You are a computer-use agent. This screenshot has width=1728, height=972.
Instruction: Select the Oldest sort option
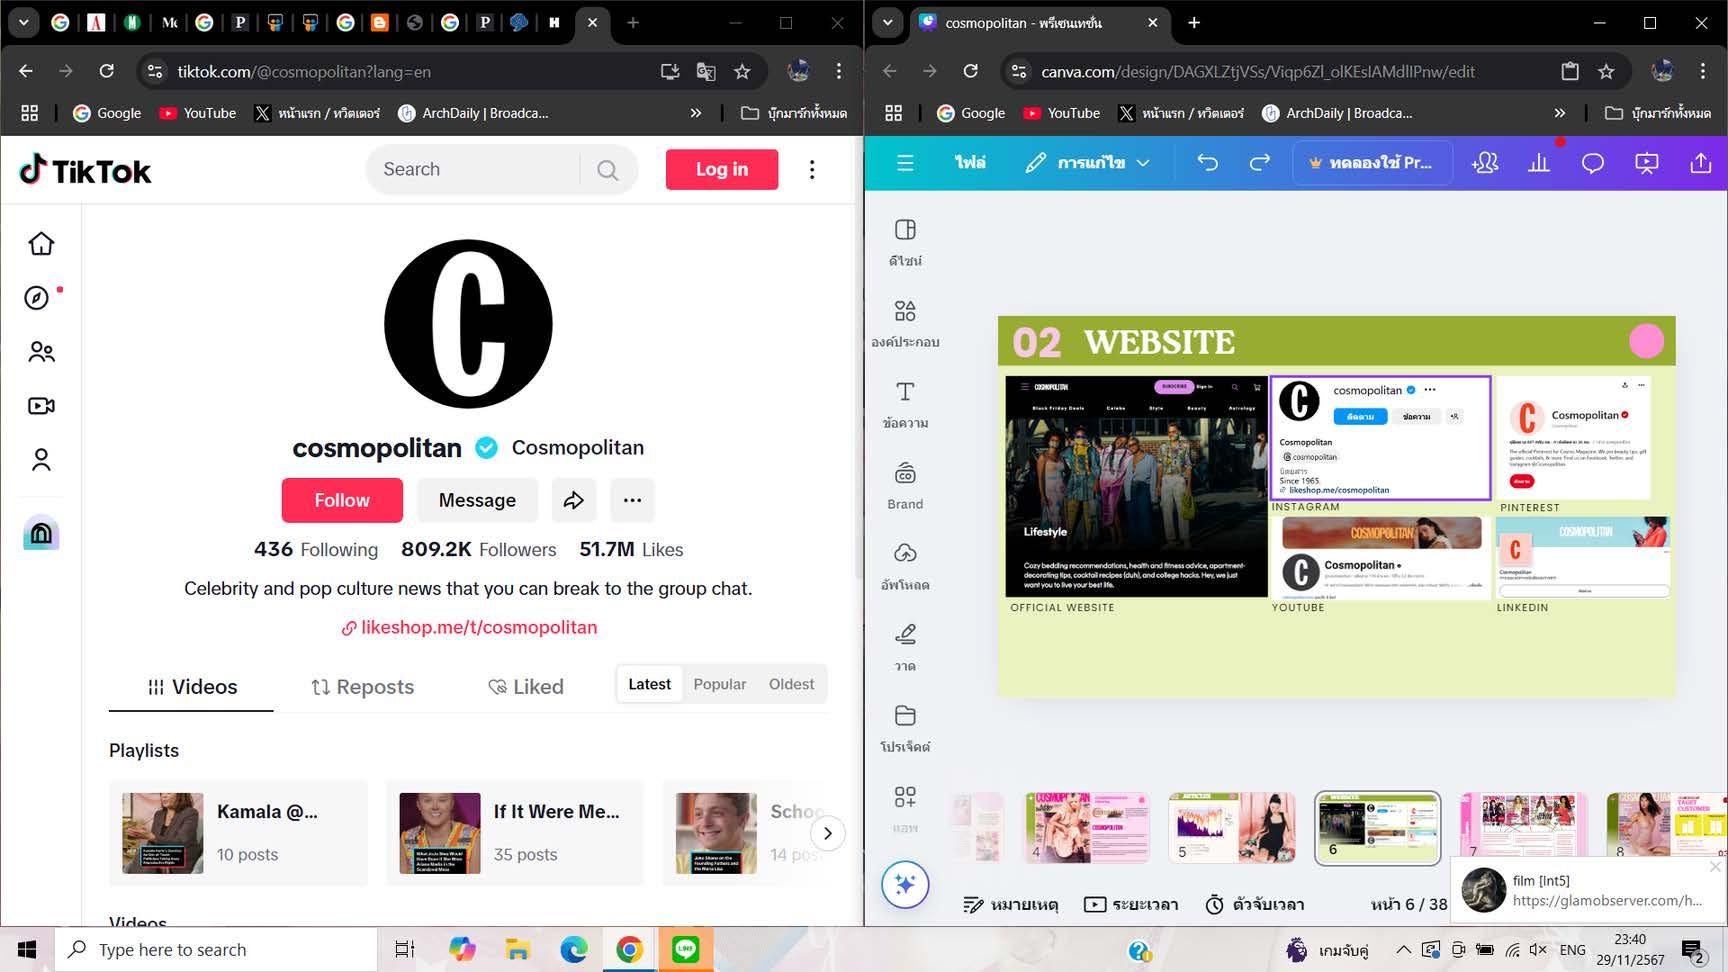(x=791, y=684)
